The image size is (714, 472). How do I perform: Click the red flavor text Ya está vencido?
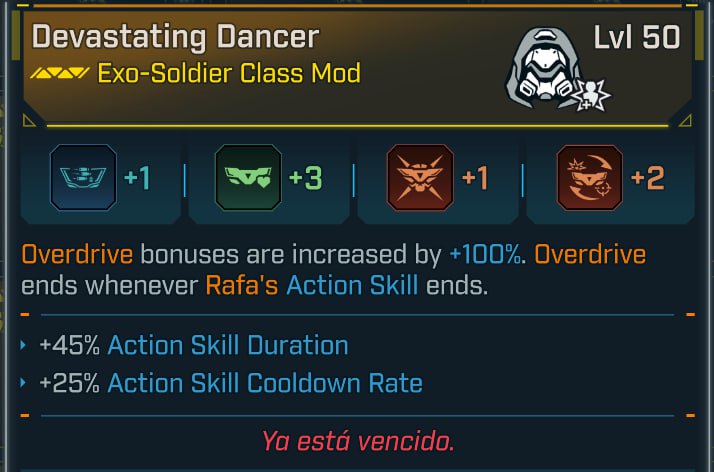(358, 441)
